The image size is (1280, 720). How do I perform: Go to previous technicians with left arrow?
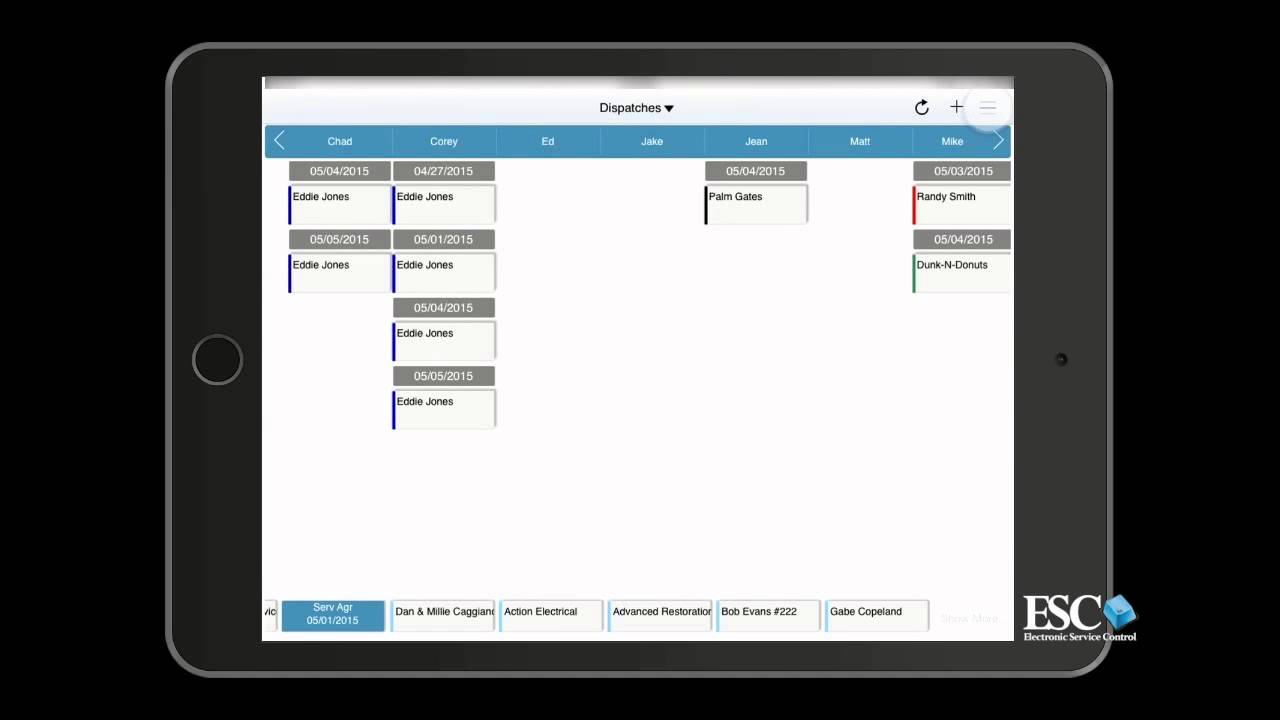(x=279, y=141)
